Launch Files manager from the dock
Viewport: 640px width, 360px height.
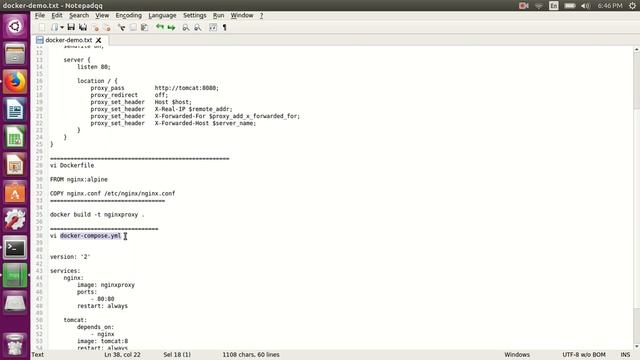point(15,54)
